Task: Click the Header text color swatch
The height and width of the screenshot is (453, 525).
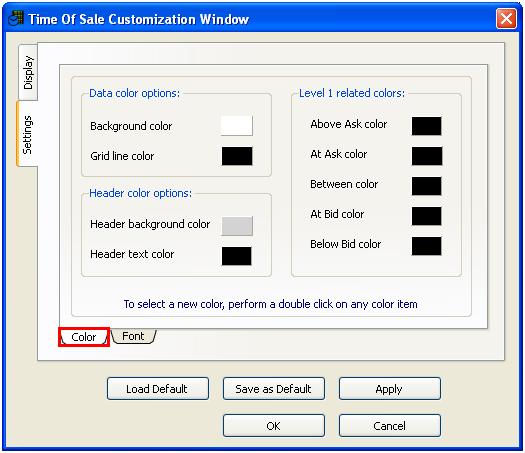Action: 236,256
